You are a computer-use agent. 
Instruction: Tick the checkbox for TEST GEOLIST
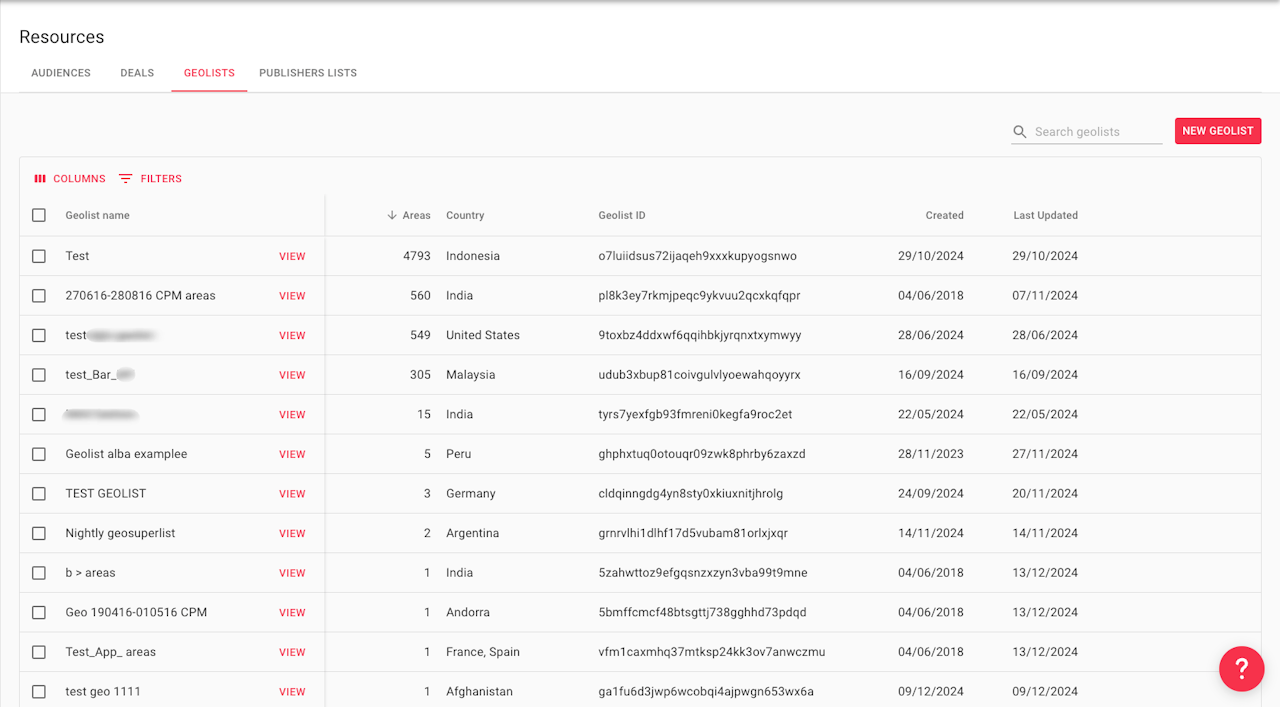click(39, 494)
